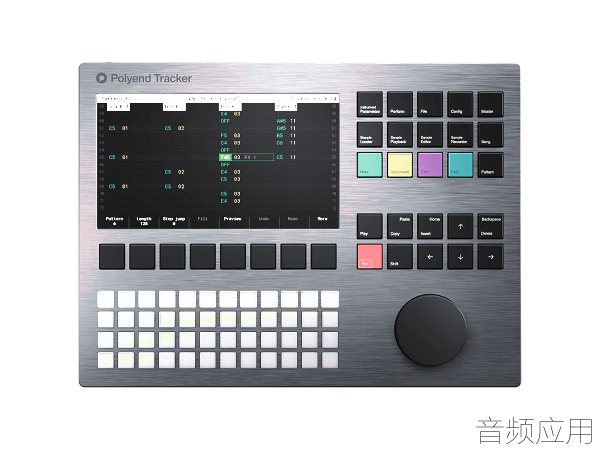Click the screen key below Length label

[x=142, y=256]
